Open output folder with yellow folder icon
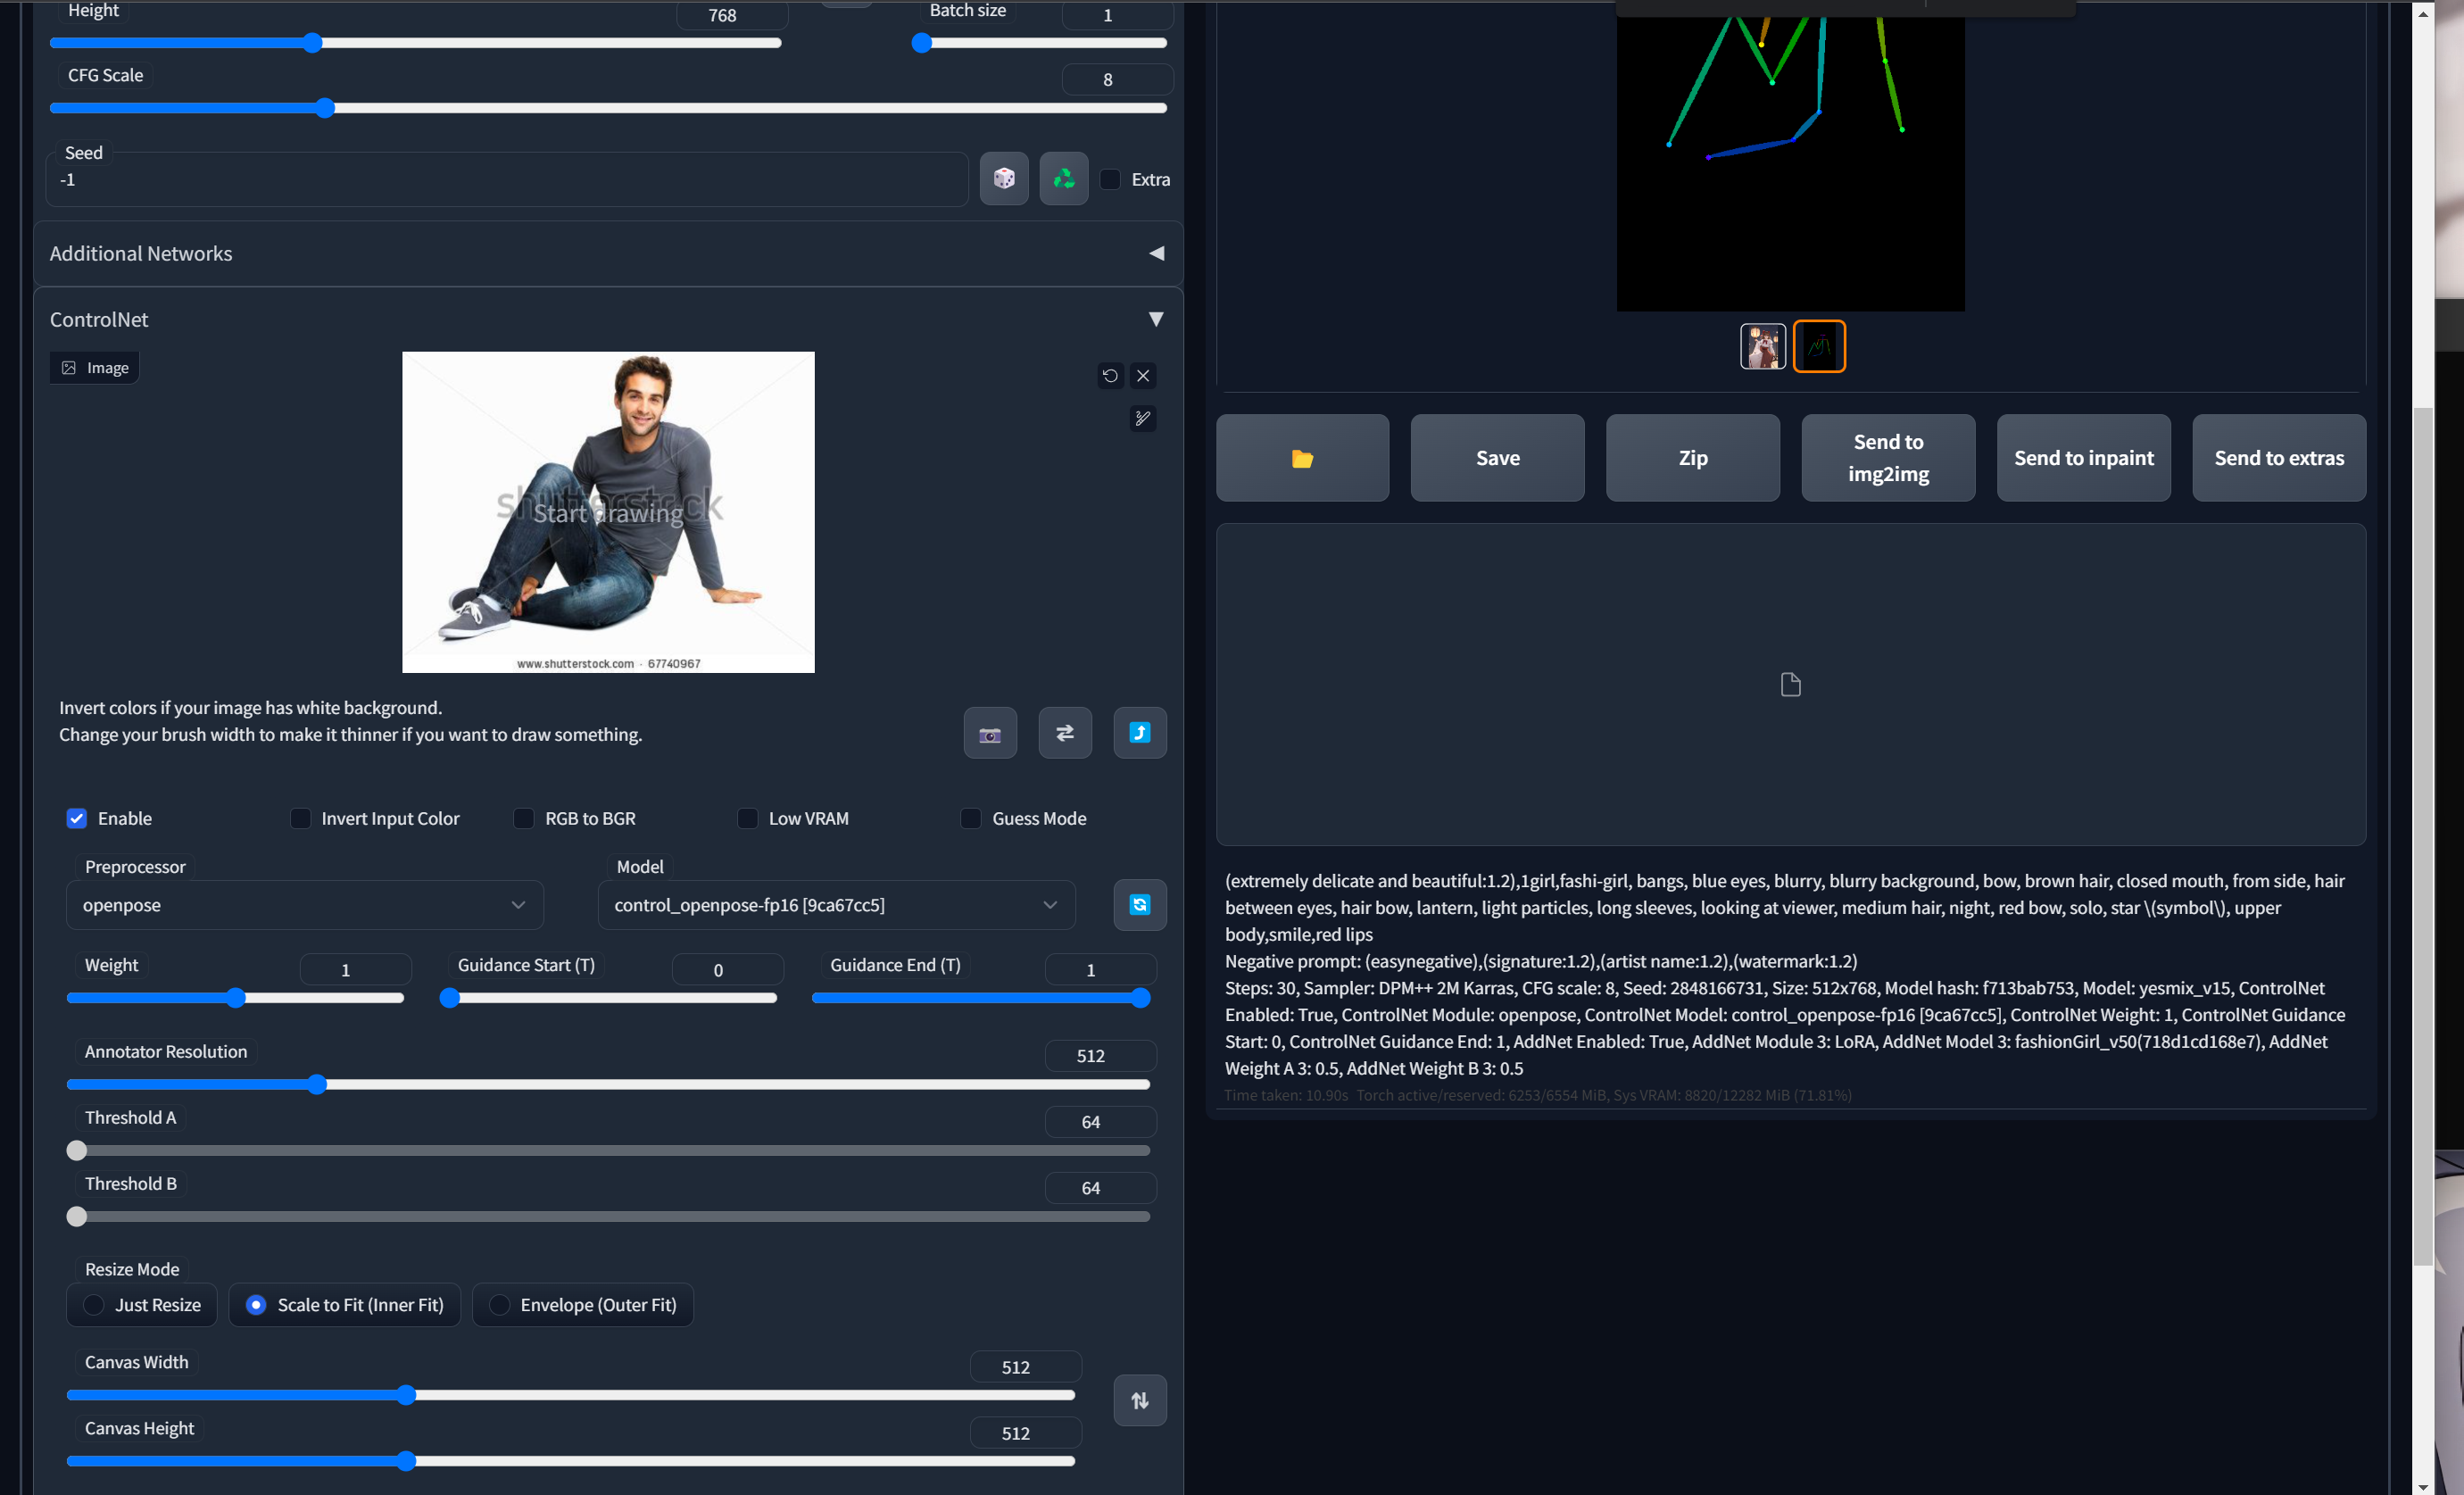This screenshot has width=2464, height=1495. pos(1301,458)
